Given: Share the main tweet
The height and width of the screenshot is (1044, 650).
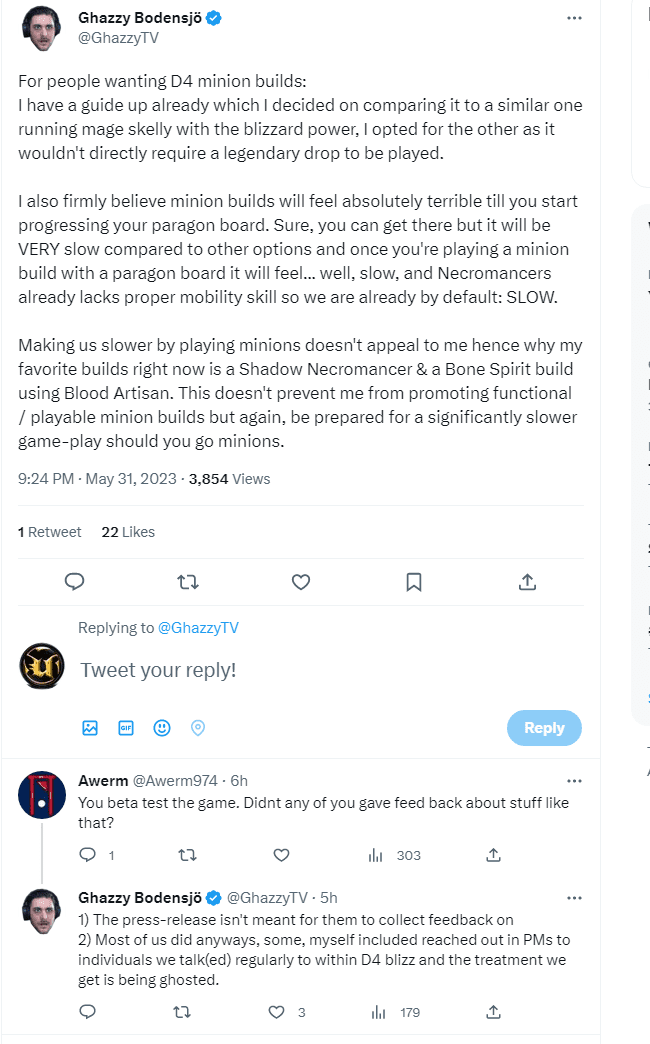Looking at the screenshot, I should pyautogui.click(x=527, y=581).
